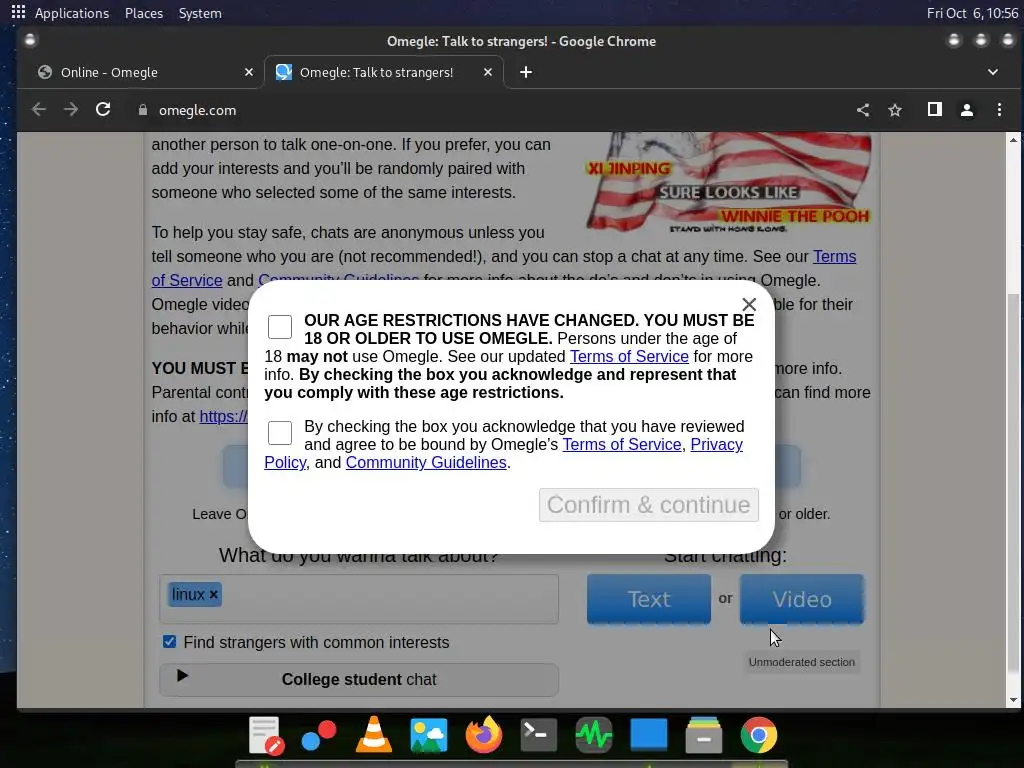Open the blue desktop square dock icon
The width and height of the screenshot is (1024, 768).
648,735
